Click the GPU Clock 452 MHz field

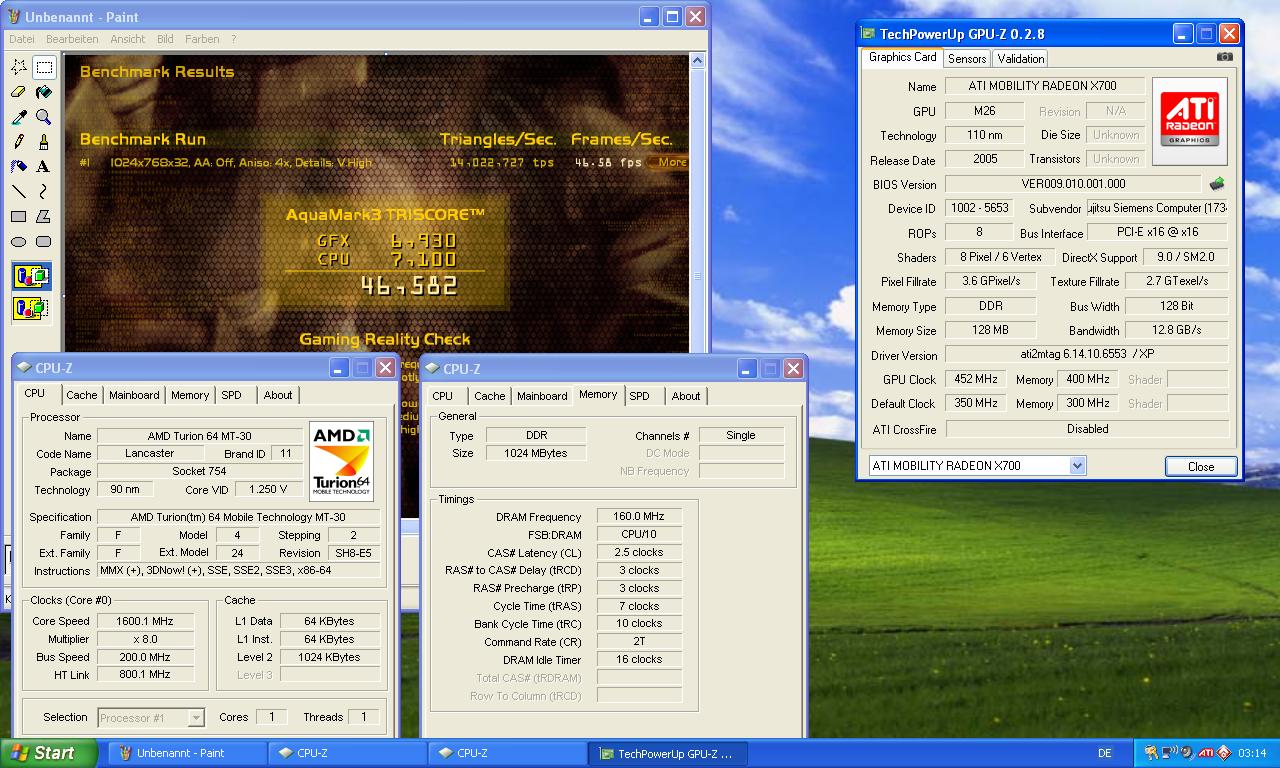(x=976, y=379)
